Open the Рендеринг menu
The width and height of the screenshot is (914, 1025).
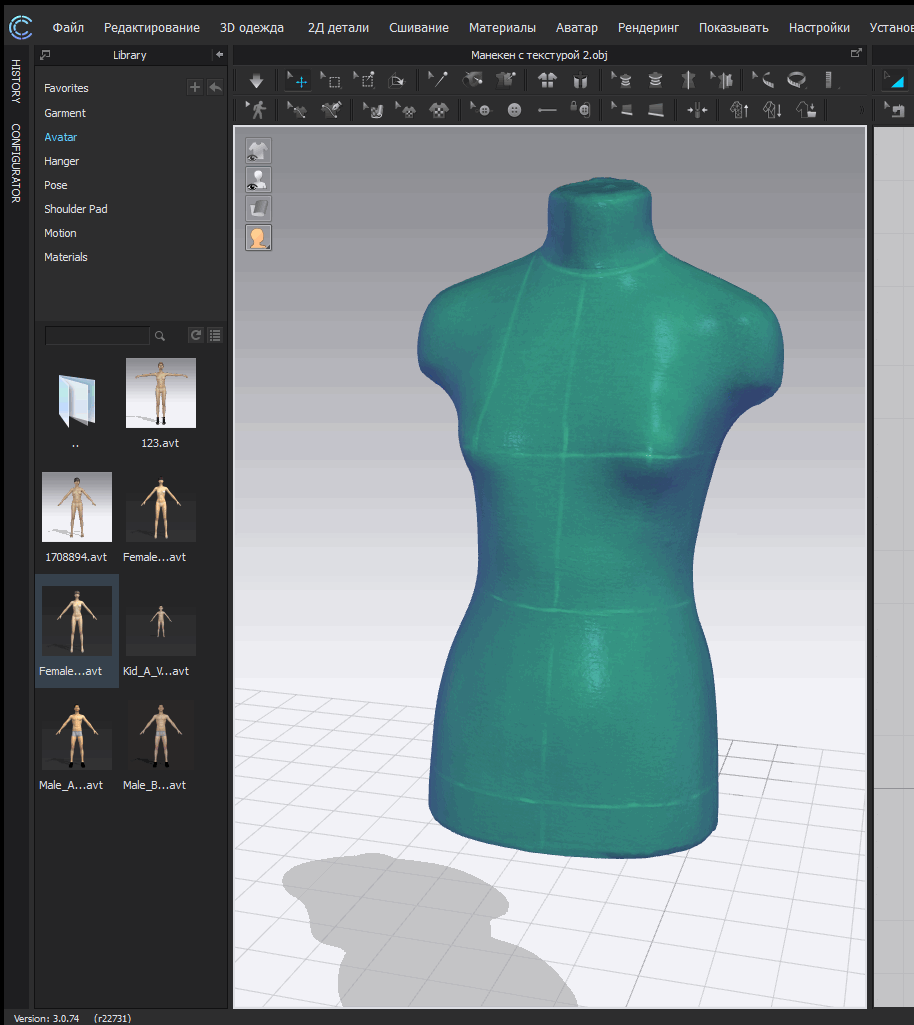coord(648,28)
